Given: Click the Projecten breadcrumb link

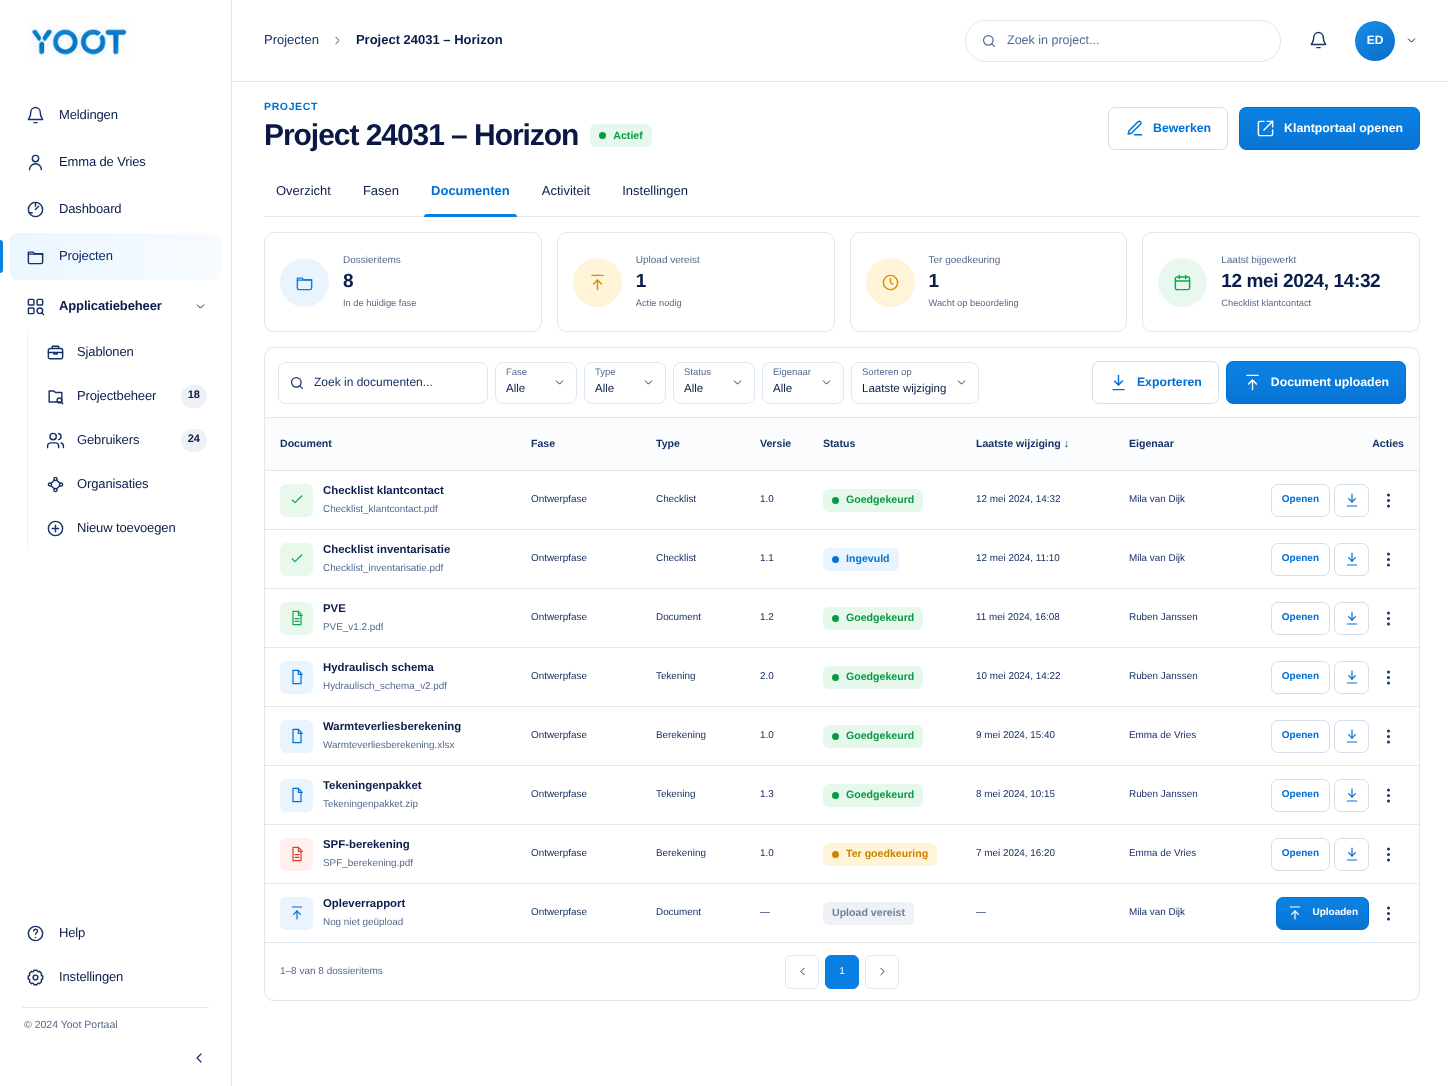Looking at the screenshot, I should [291, 40].
